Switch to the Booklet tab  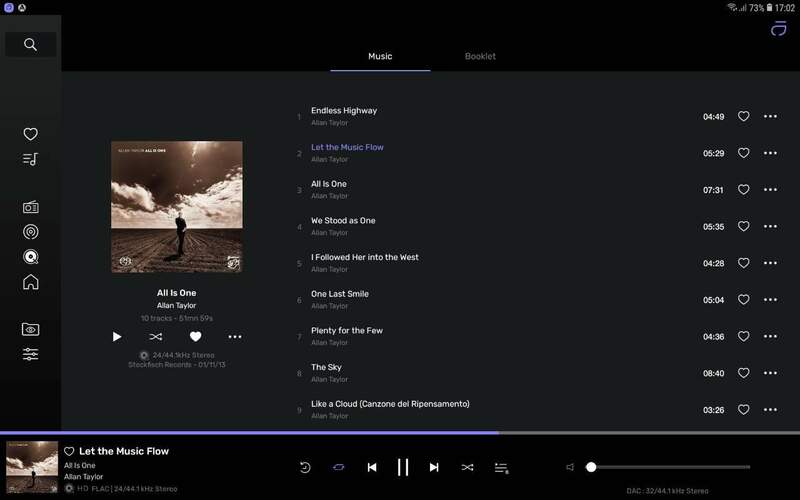(x=480, y=56)
